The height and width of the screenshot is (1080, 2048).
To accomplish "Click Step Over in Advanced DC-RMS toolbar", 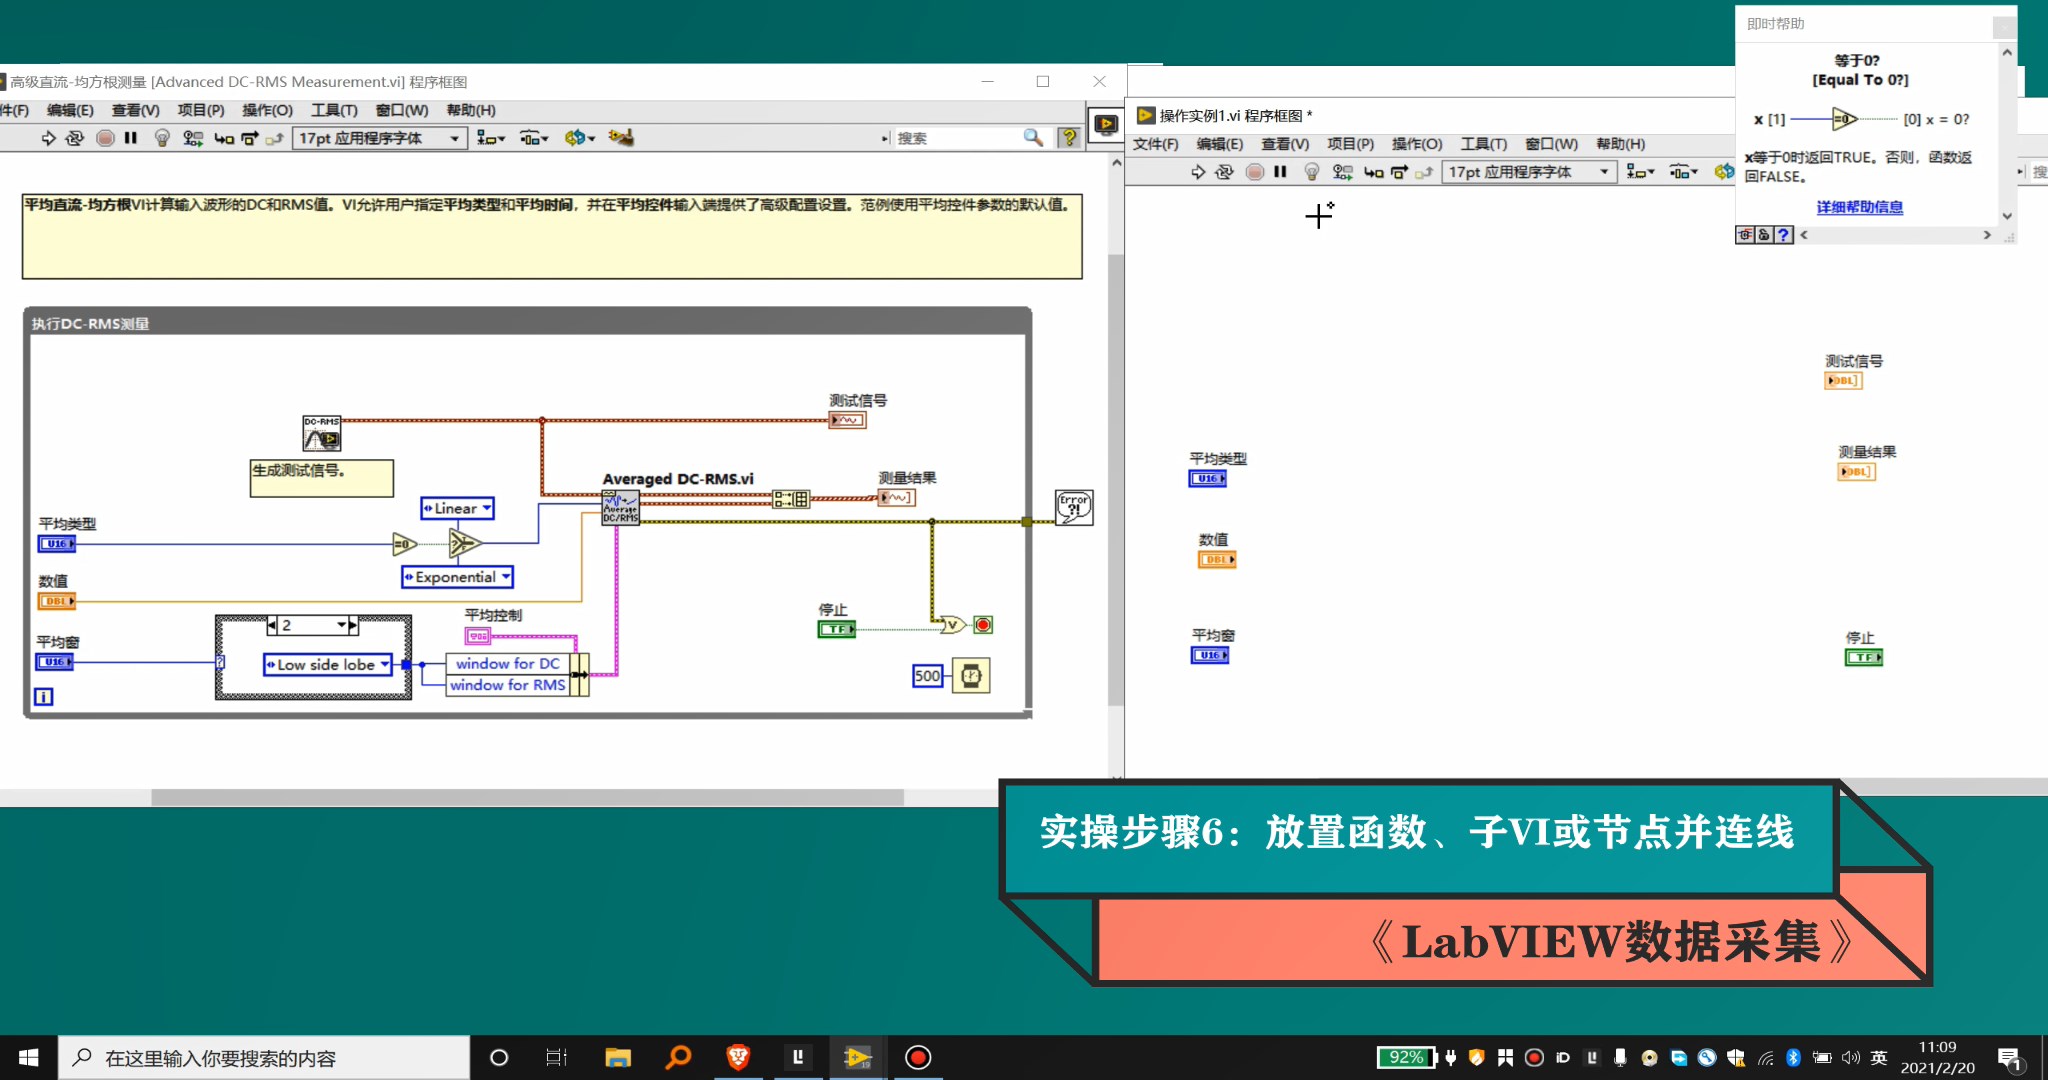I will pos(250,138).
